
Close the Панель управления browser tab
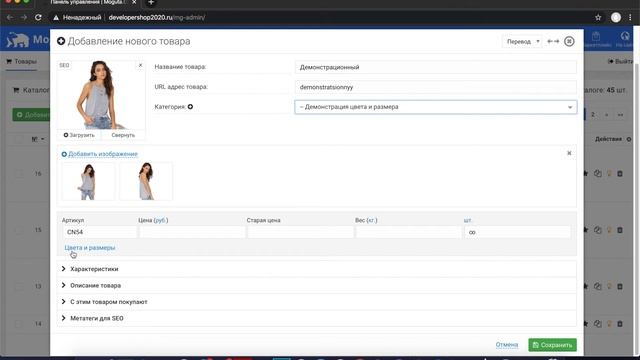tap(134, 2)
